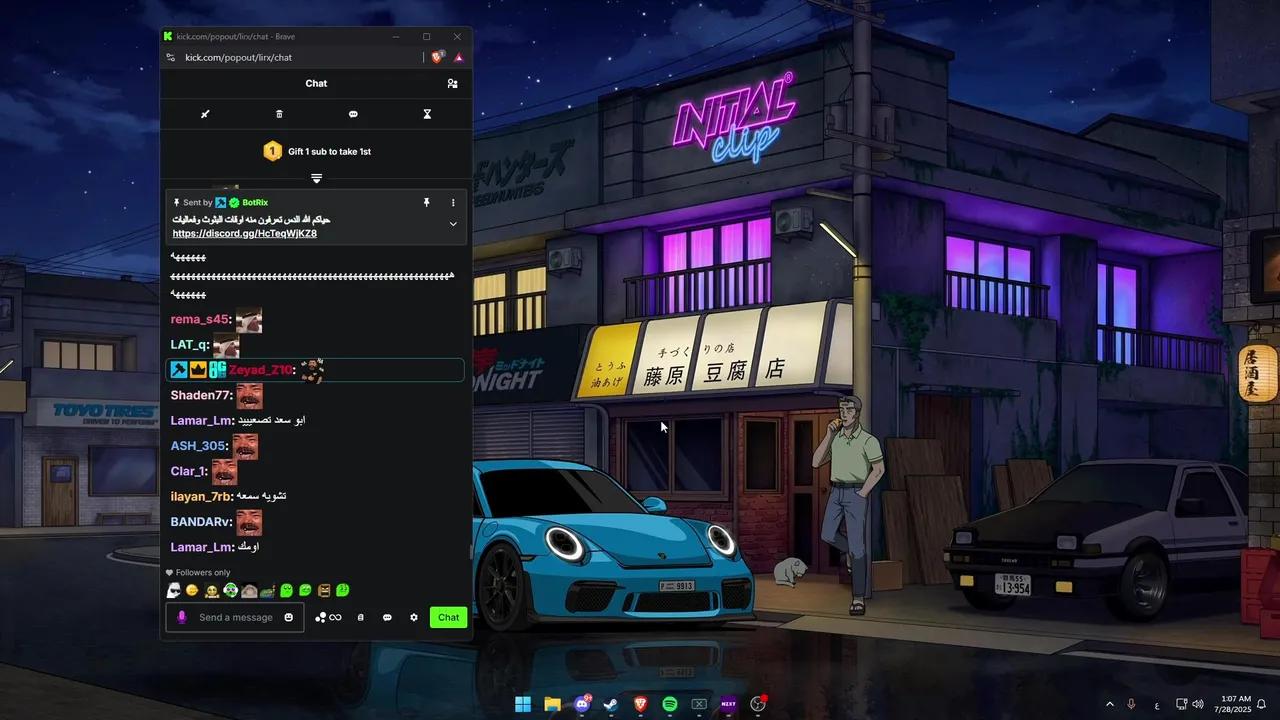Insert the last green blob emote
The image size is (1280, 720).
pos(343,591)
